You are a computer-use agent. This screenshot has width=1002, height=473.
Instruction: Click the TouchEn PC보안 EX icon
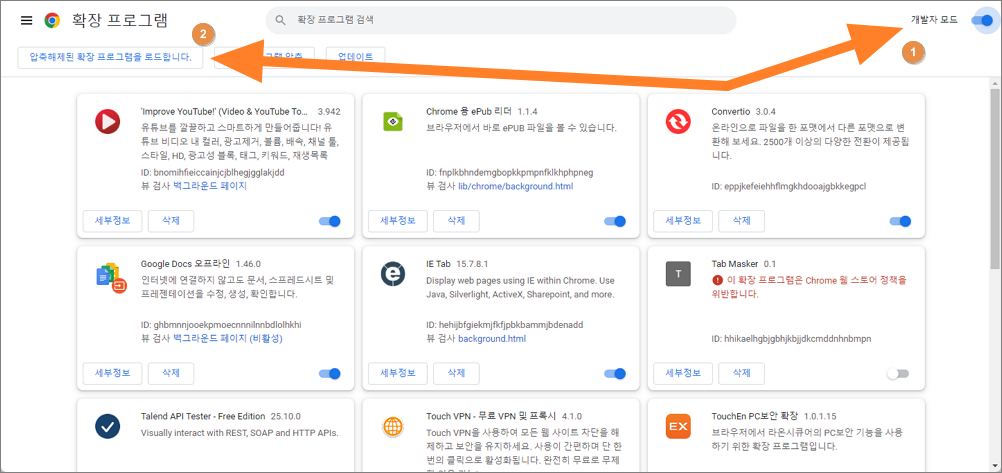click(678, 426)
